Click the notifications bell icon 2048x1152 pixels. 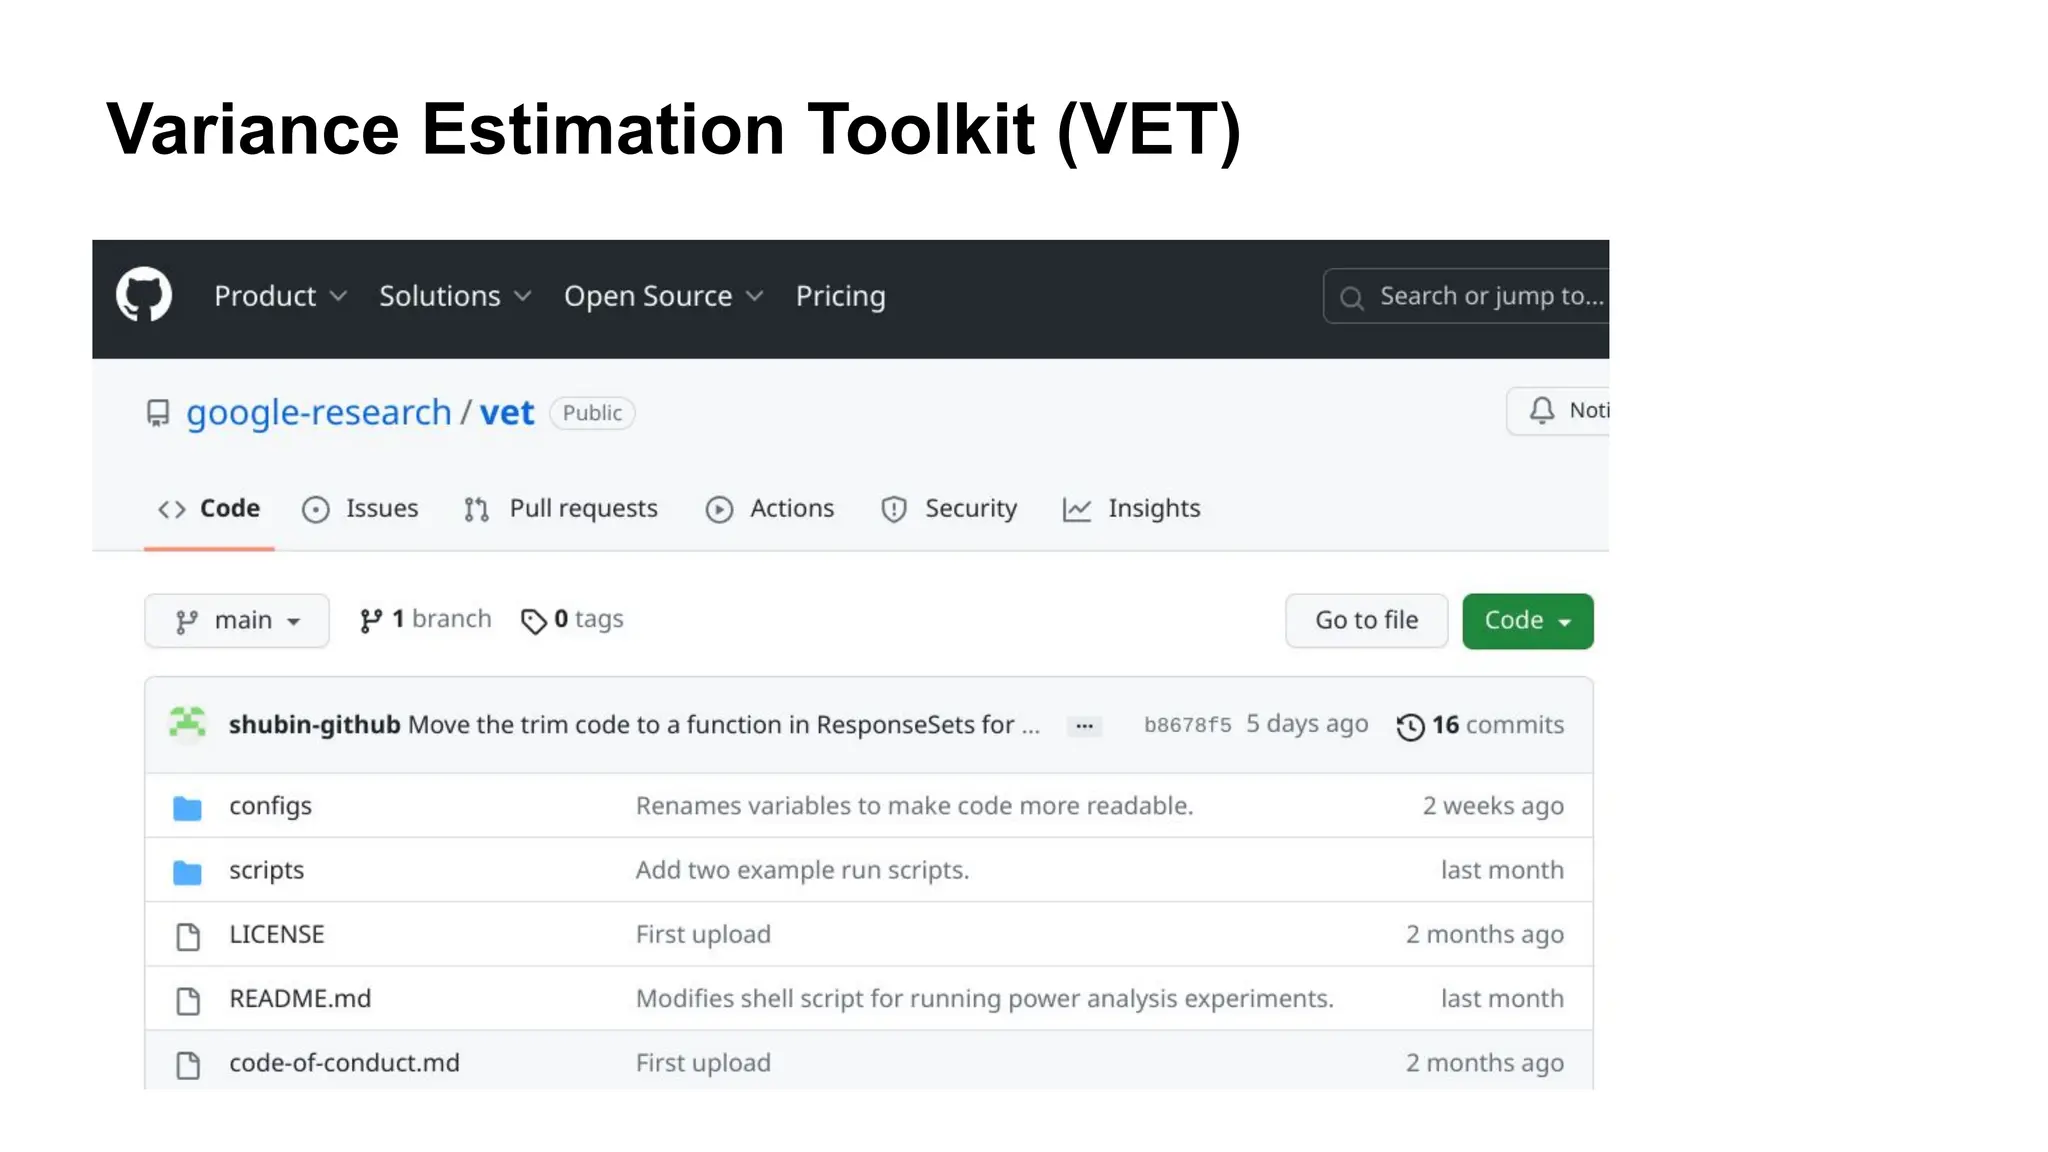click(1542, 410)
